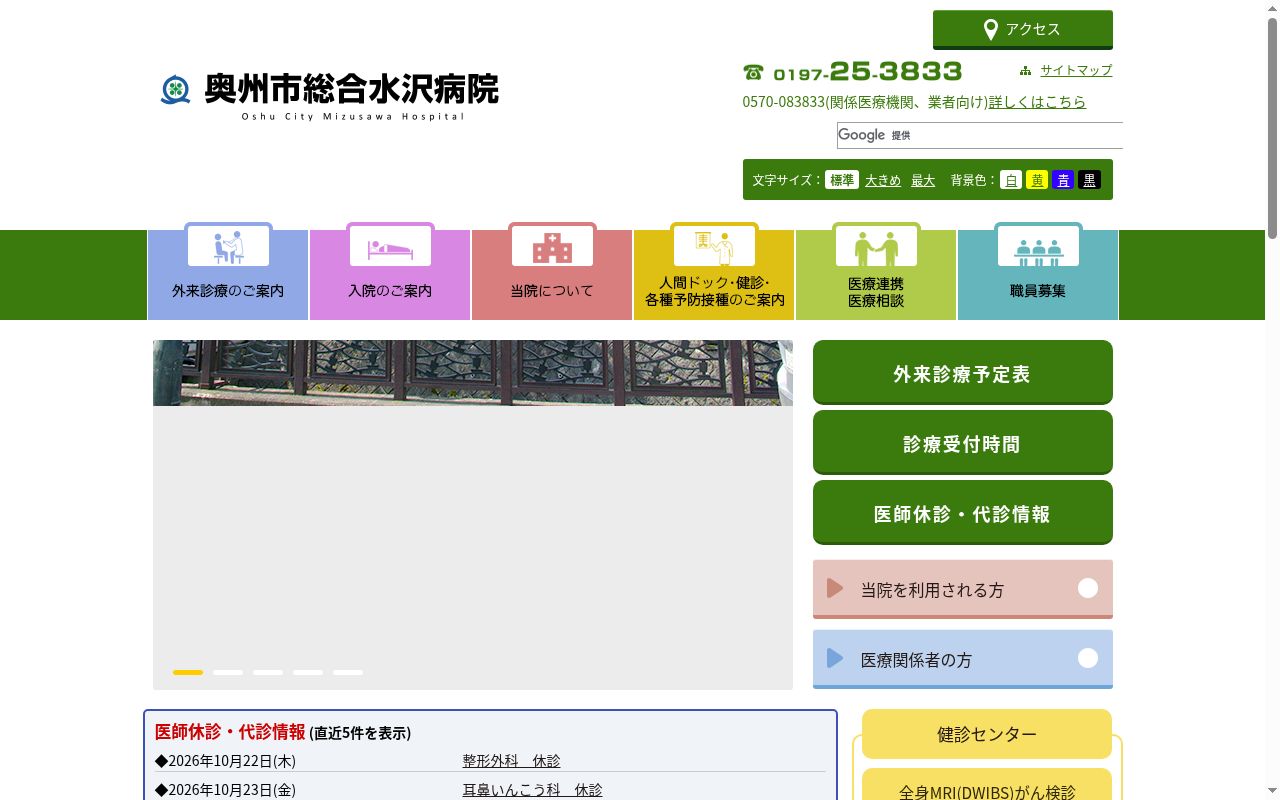Open the サイトマップ link

(x=1076, y=70)
